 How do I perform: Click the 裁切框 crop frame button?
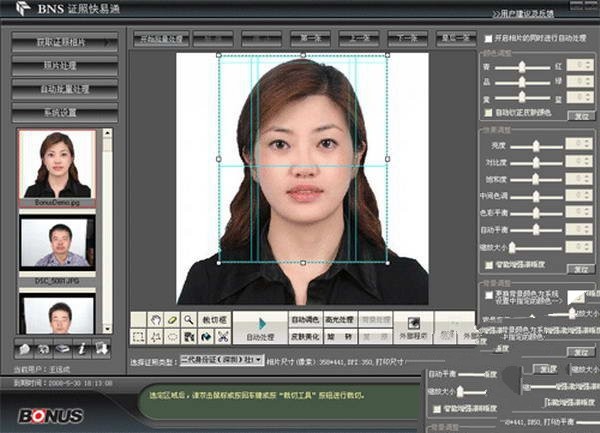(214, 319)
